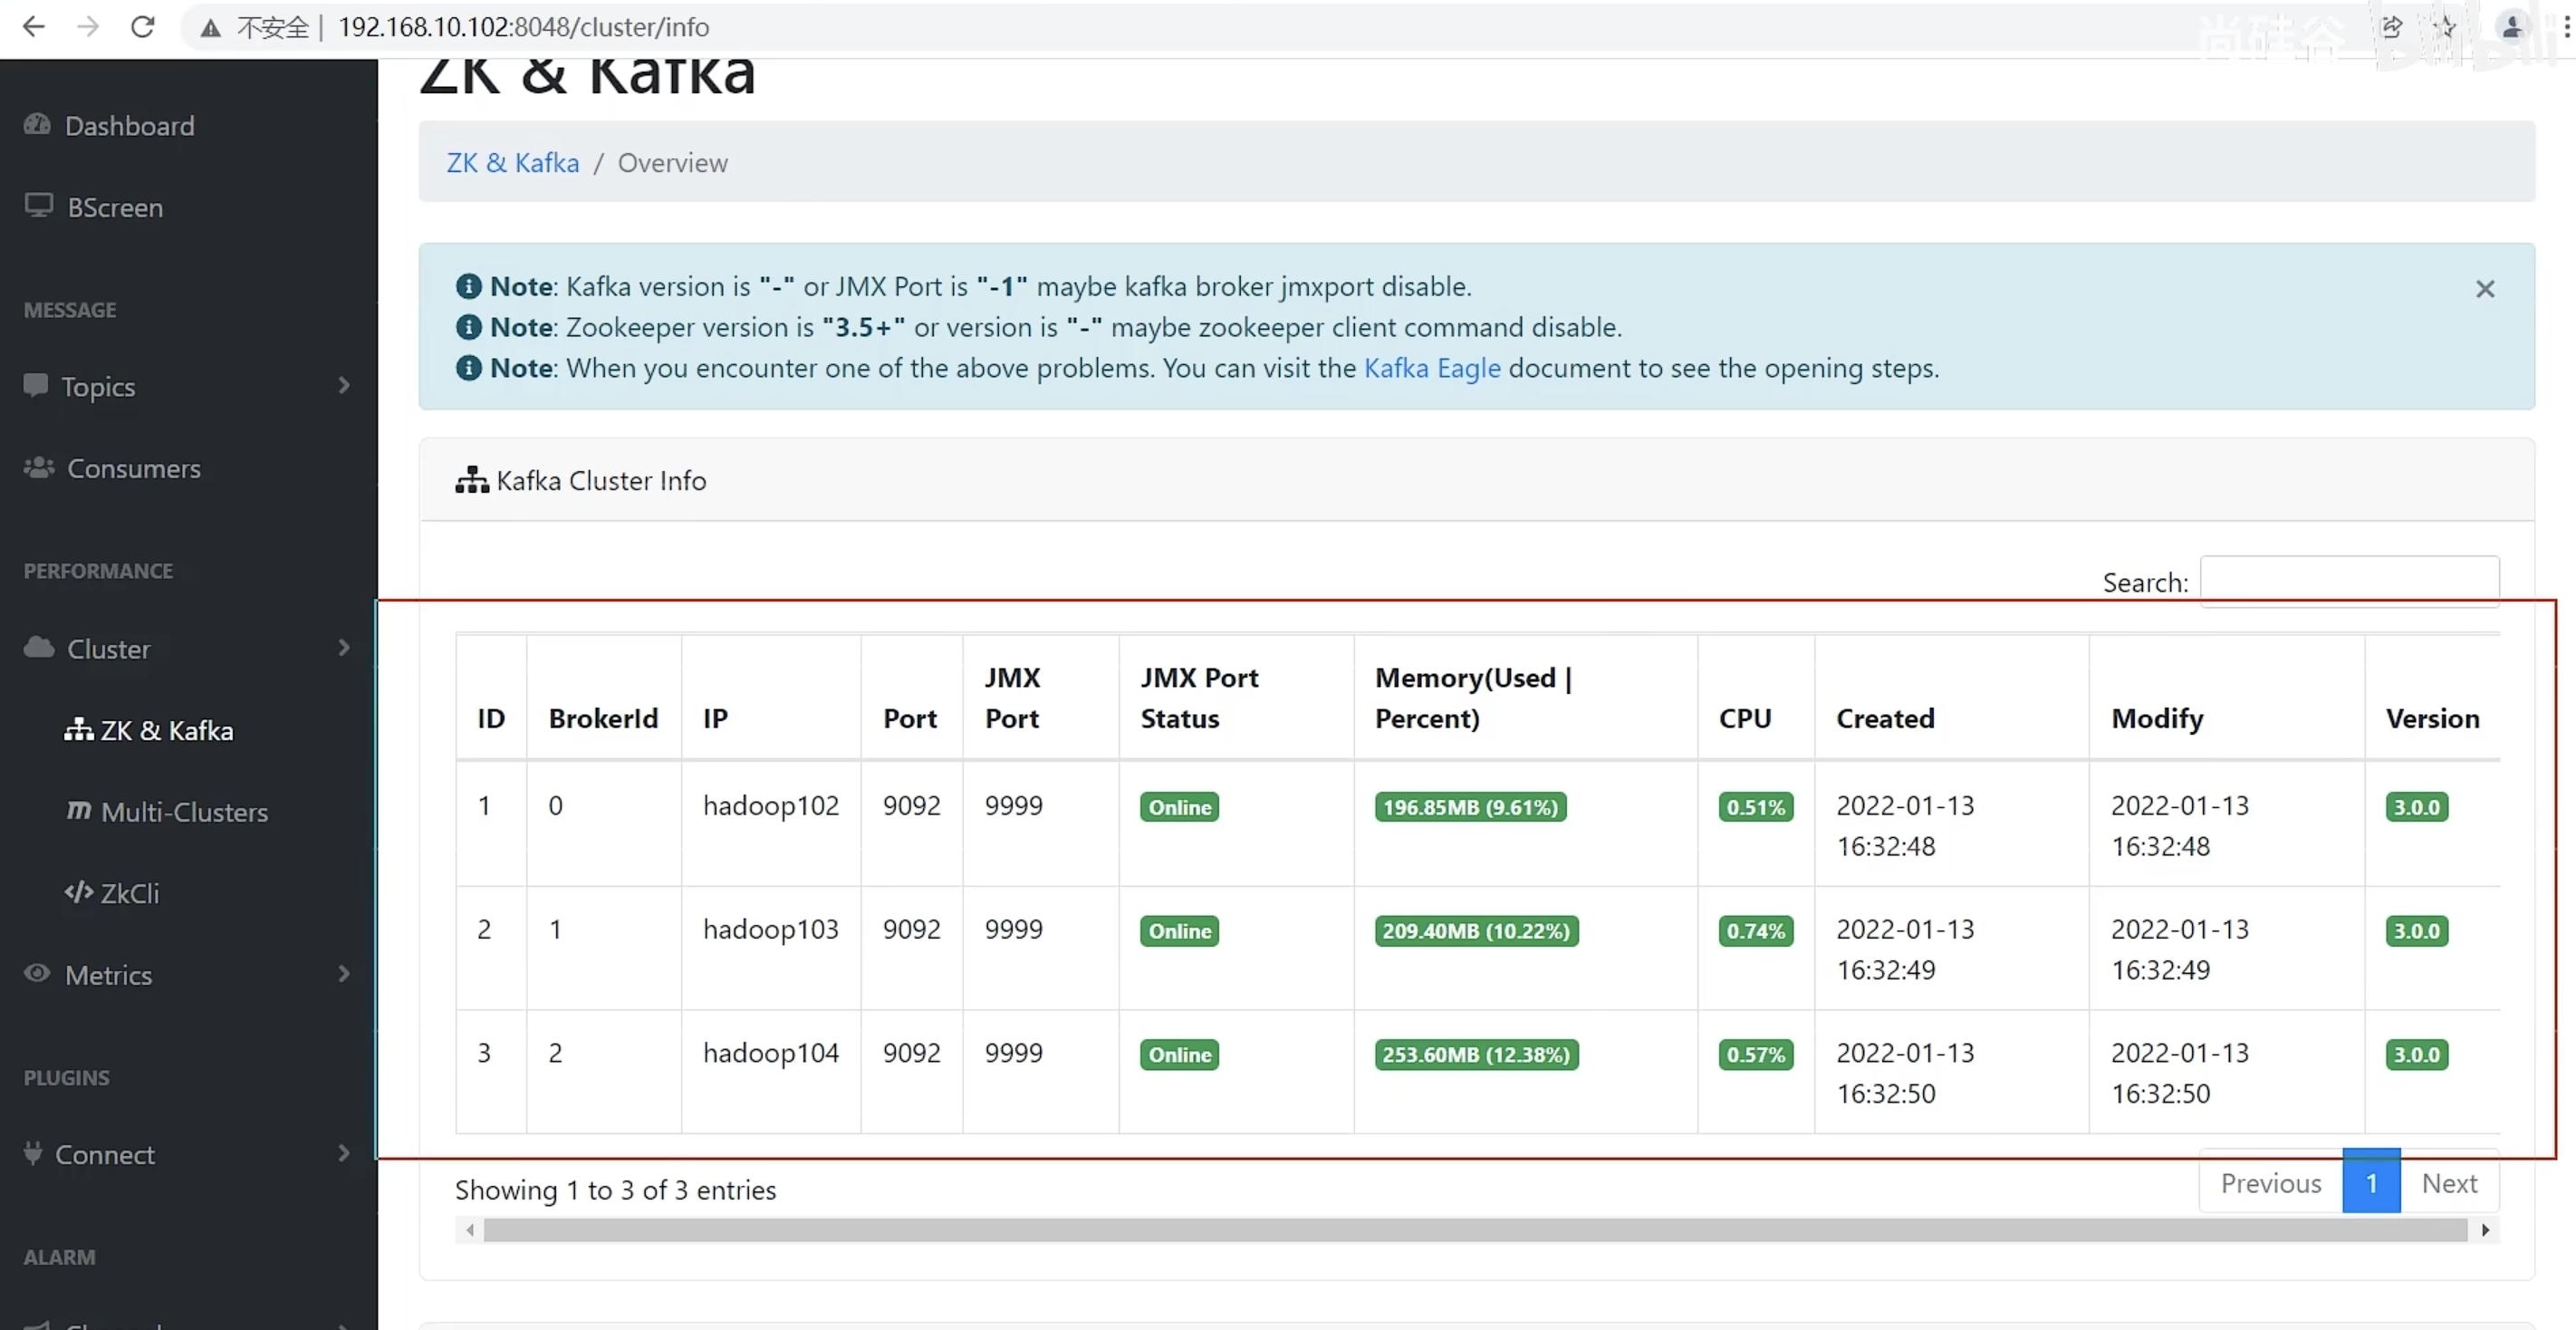Open the ZkCli menu item
Image resolution: width=2576 pixels, height=1330 pixels.
point(129,892)
